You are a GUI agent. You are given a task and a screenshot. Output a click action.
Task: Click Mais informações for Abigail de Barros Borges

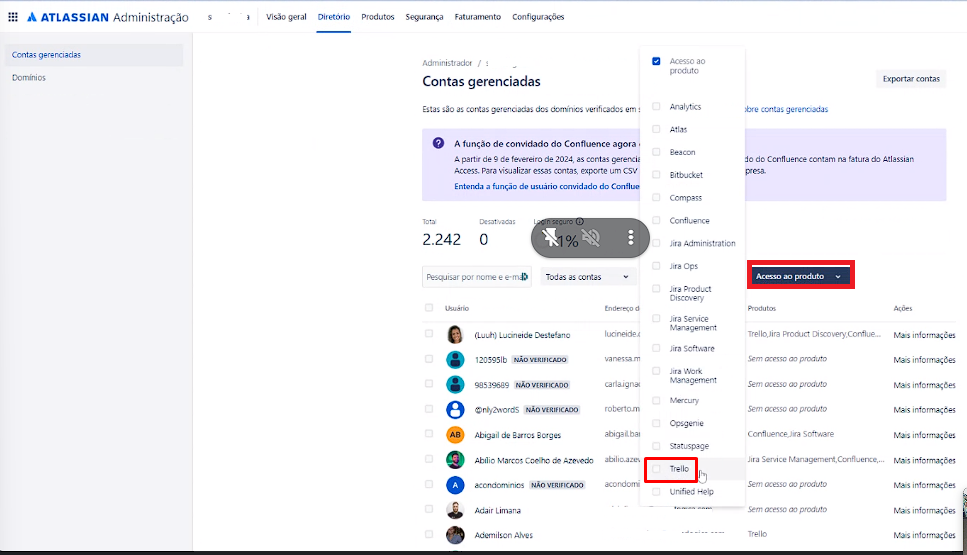[x=924, y=435]
